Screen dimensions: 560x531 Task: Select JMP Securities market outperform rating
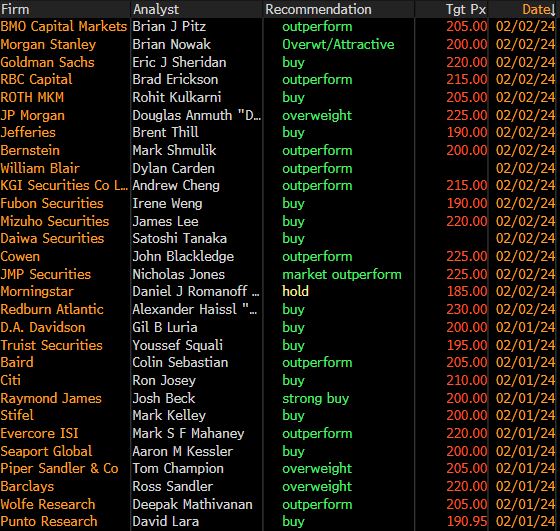(x=342, y=274)
